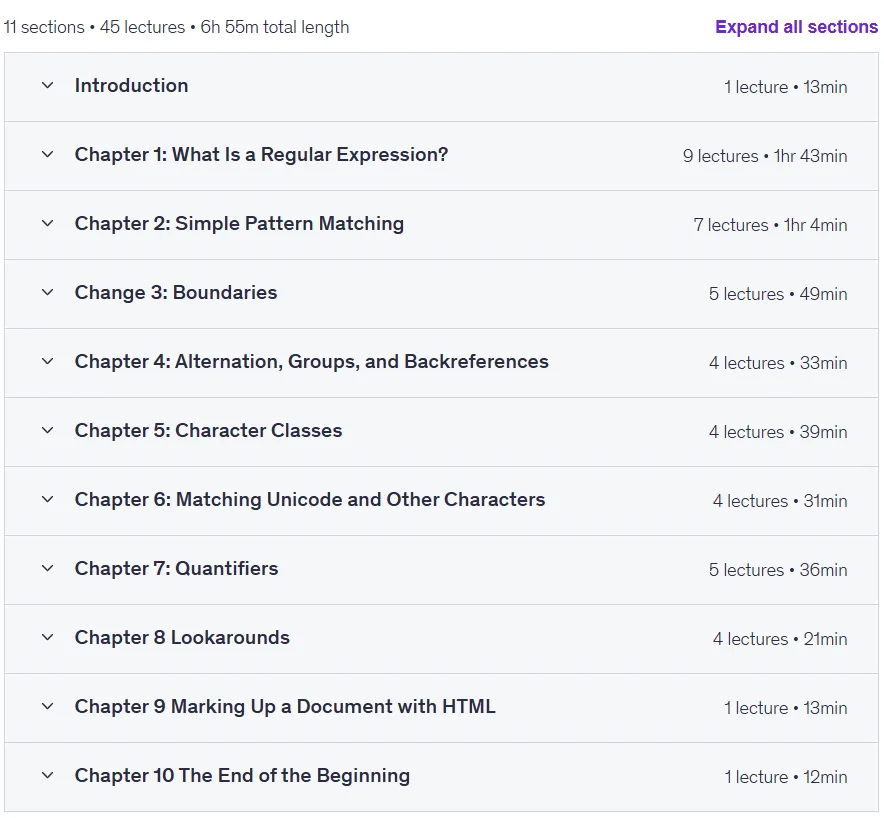Expand Chapter 10 chevron icon
Image resolution: width=884 pixels, height=818 pixels.
click(48, 776)
